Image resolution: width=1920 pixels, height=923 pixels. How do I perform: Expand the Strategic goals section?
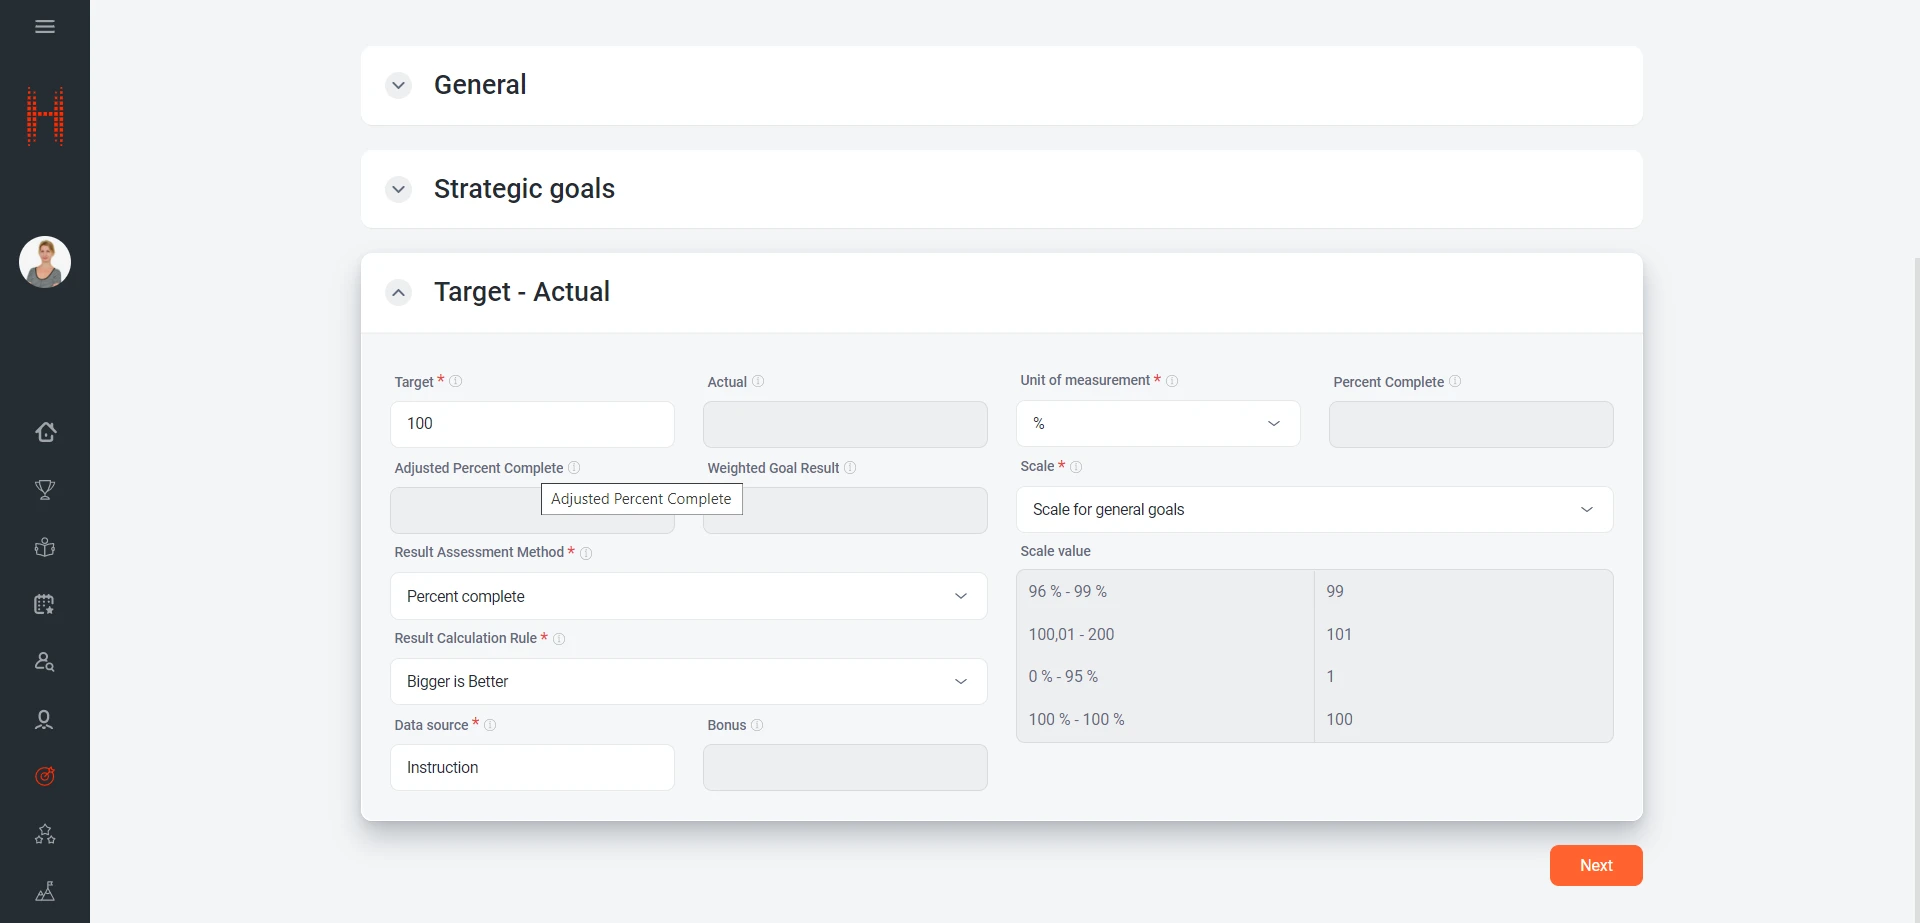point(399,189)
